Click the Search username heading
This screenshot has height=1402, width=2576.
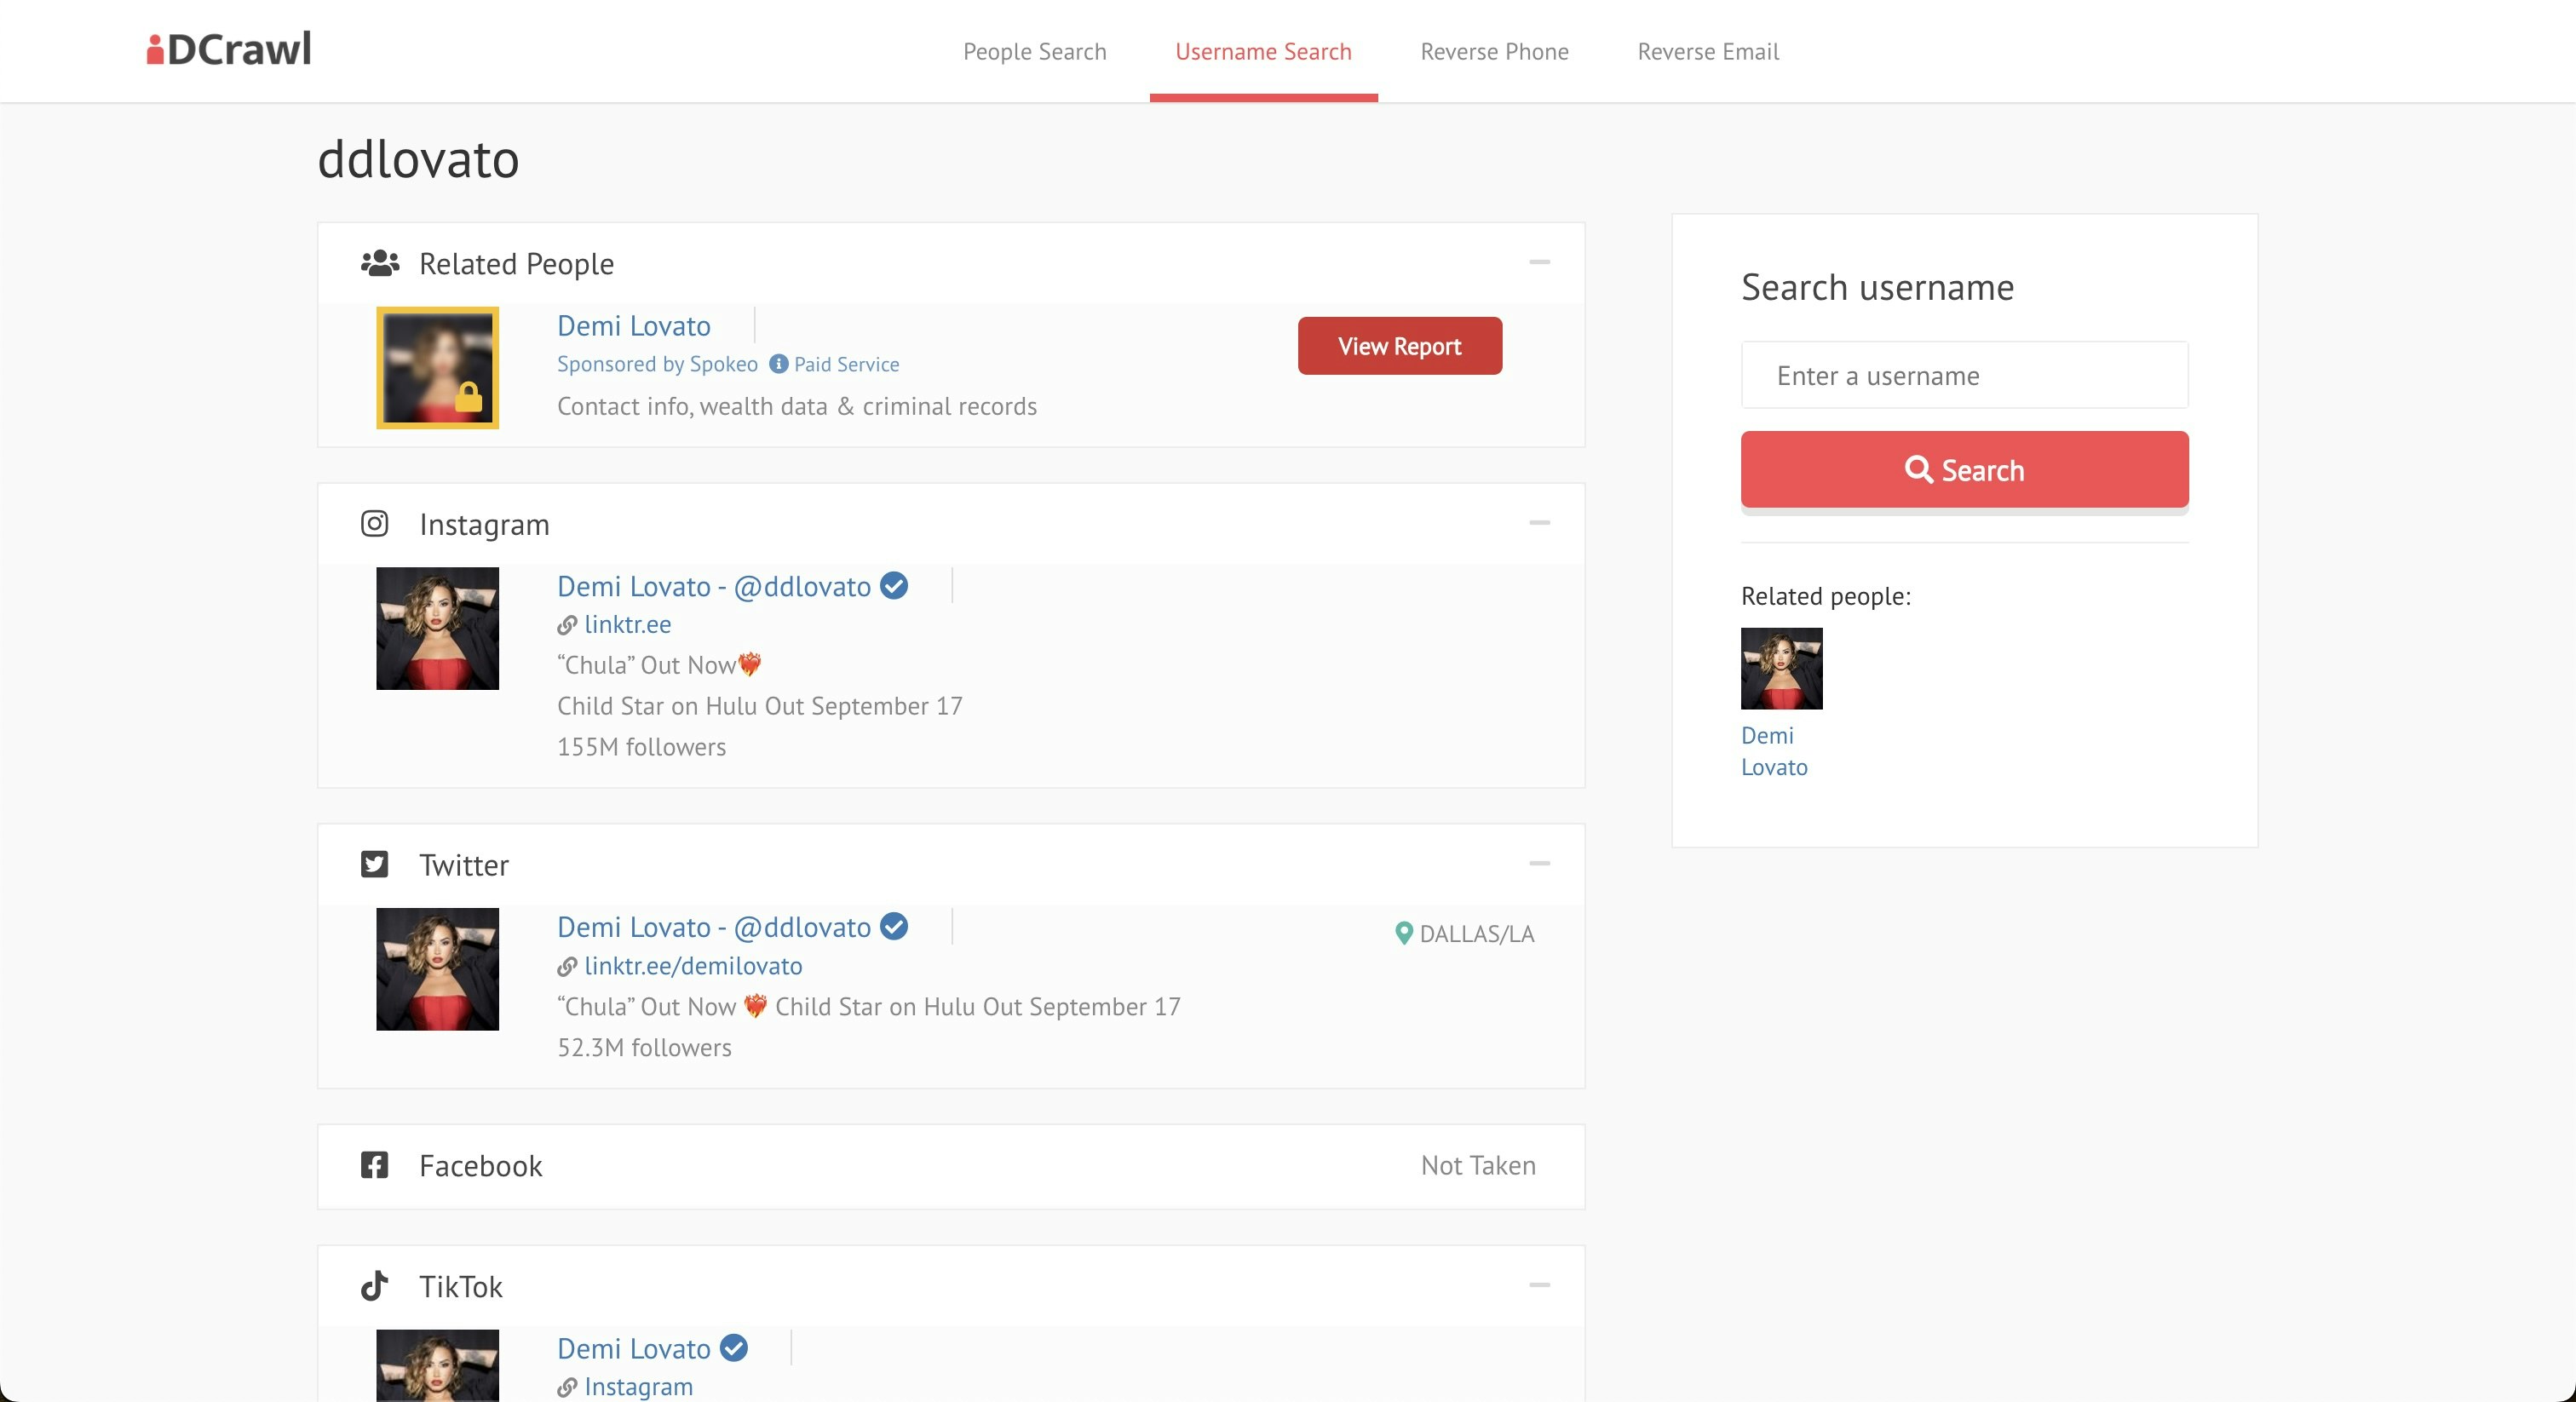click(x=1877, y=288)
